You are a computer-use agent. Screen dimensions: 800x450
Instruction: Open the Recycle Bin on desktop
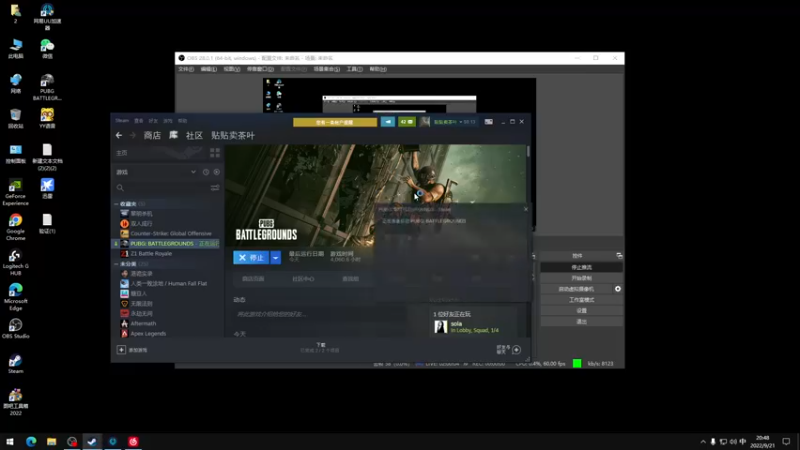pos(15,118)
